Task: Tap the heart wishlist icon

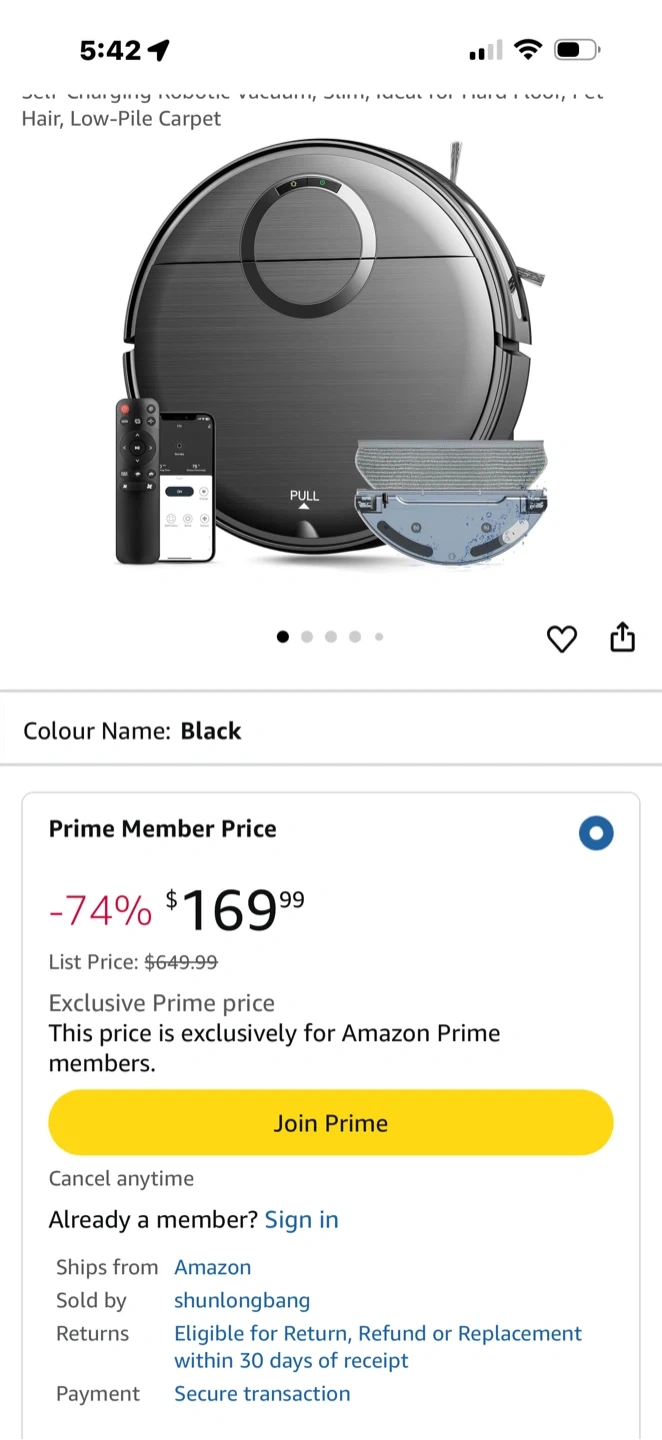Action: point(562,638)
